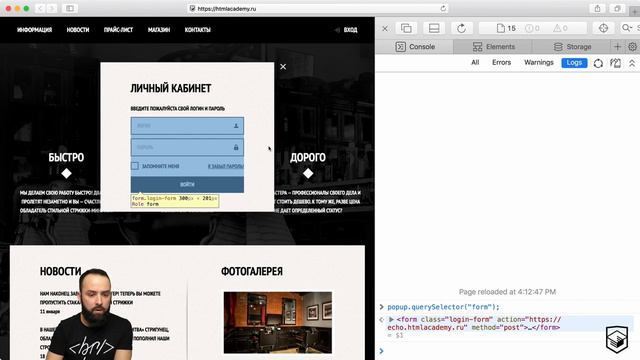640x360 pixels.
Task: Open ИНФОРМАЦИЯ in the site menu
Action: [x=34, y=30]
